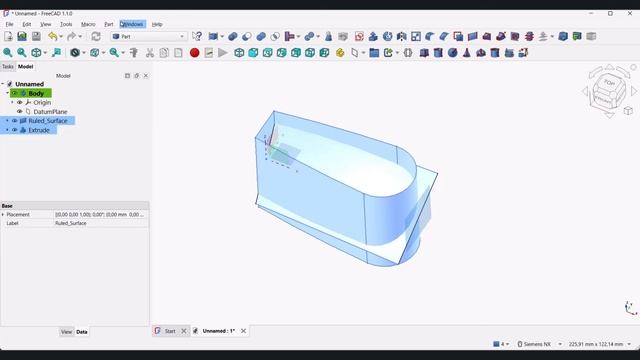Open the Part workbench selector dropdown
This screenshot has width=640, height=360.
[149, 36]
